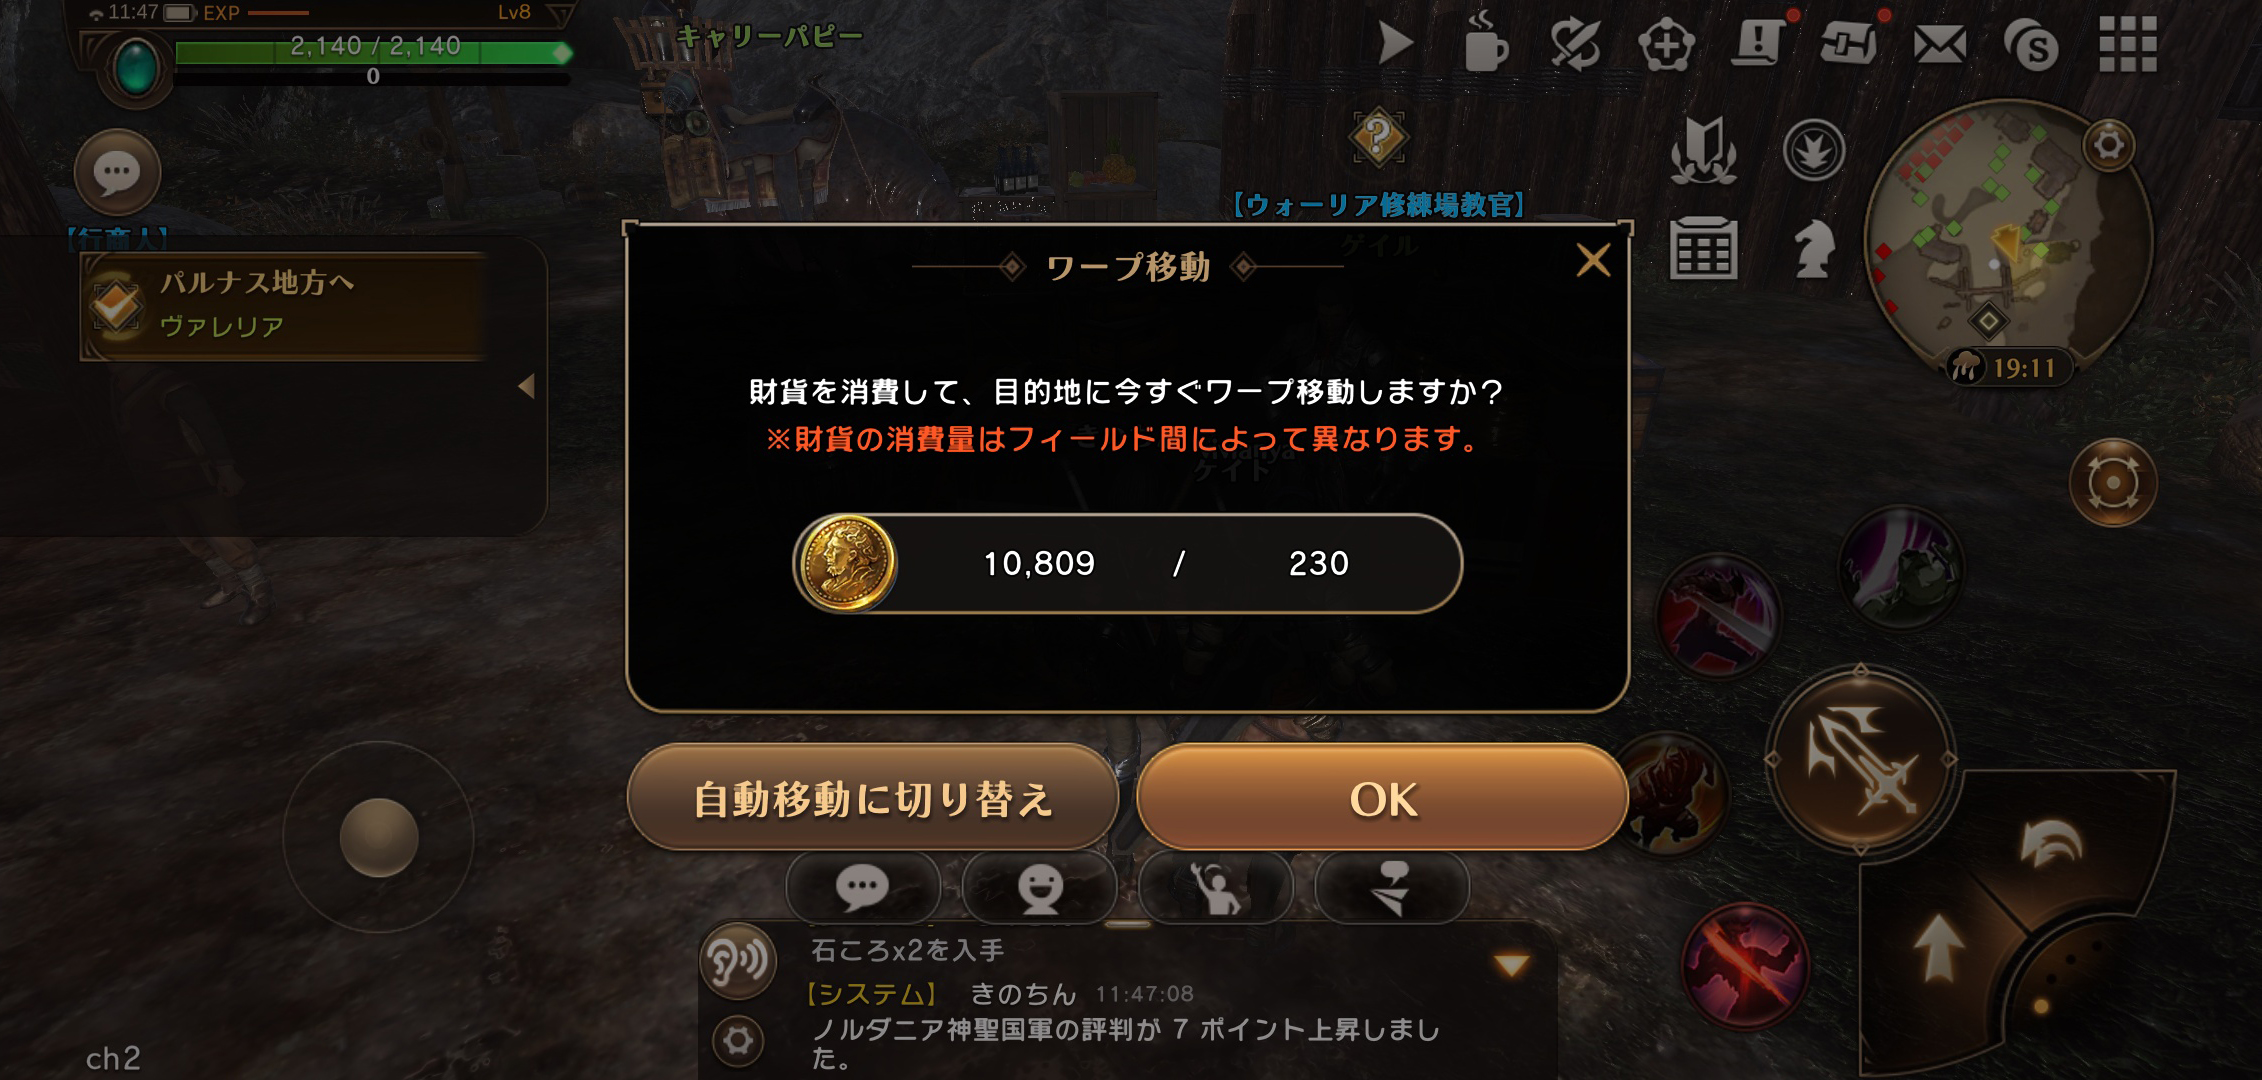The width and height of the screenshot is (2262, 1080).
Task: Click 自動移動に切り替え button
Action: (872, 798)
